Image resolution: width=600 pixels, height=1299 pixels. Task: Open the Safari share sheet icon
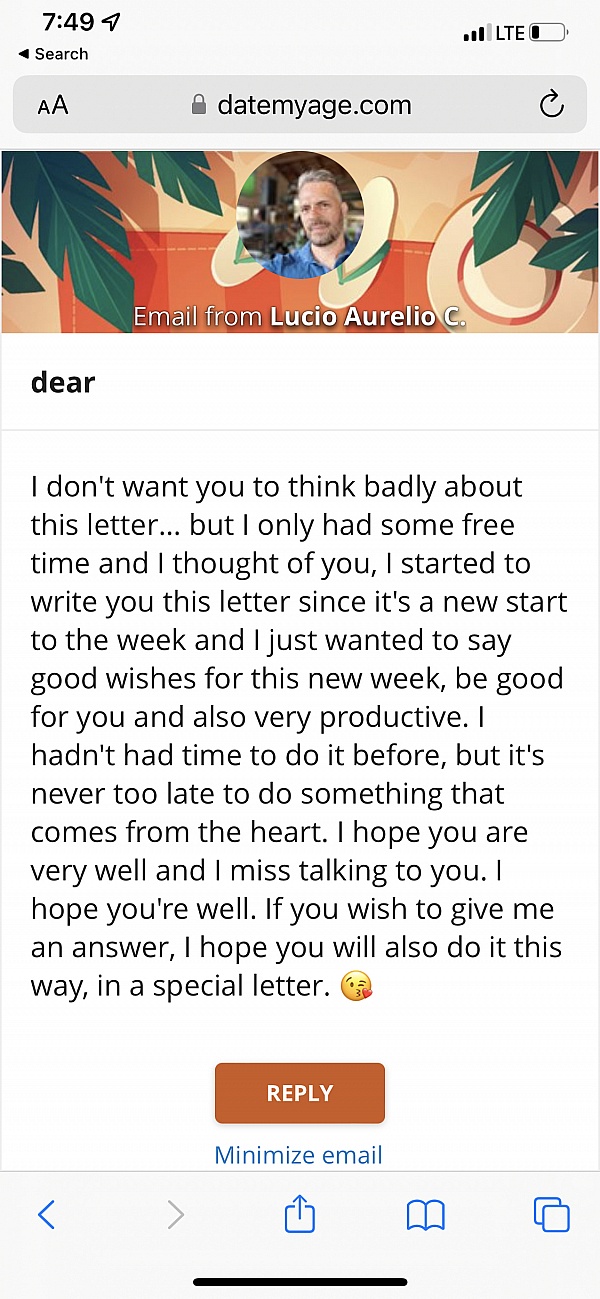tap(300, 1215)
